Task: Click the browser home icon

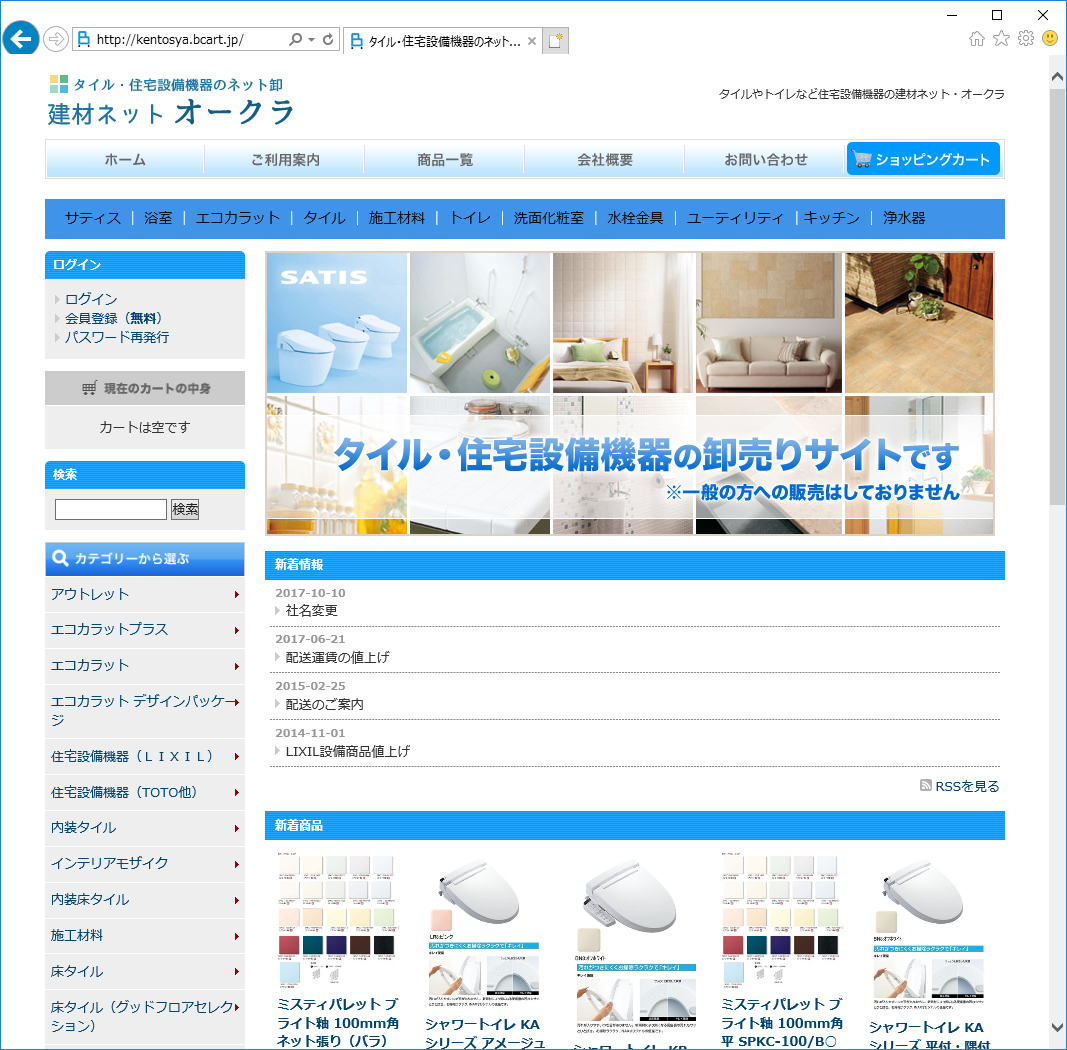Action: coord(976,39)
